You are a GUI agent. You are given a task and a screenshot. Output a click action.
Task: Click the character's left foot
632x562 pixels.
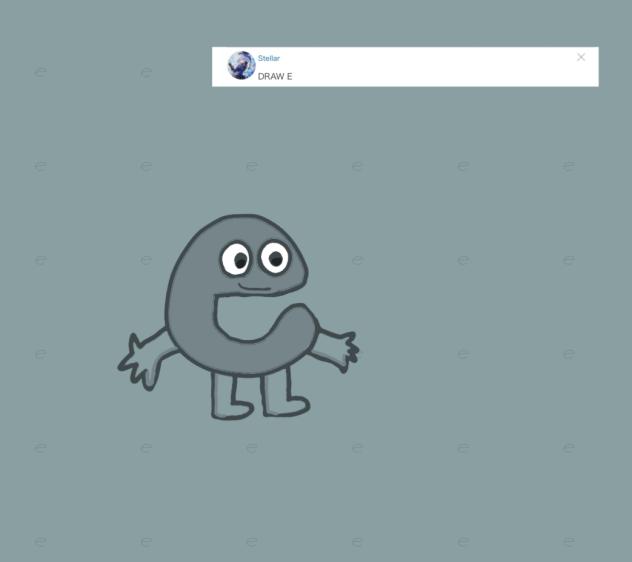point(230,407)
